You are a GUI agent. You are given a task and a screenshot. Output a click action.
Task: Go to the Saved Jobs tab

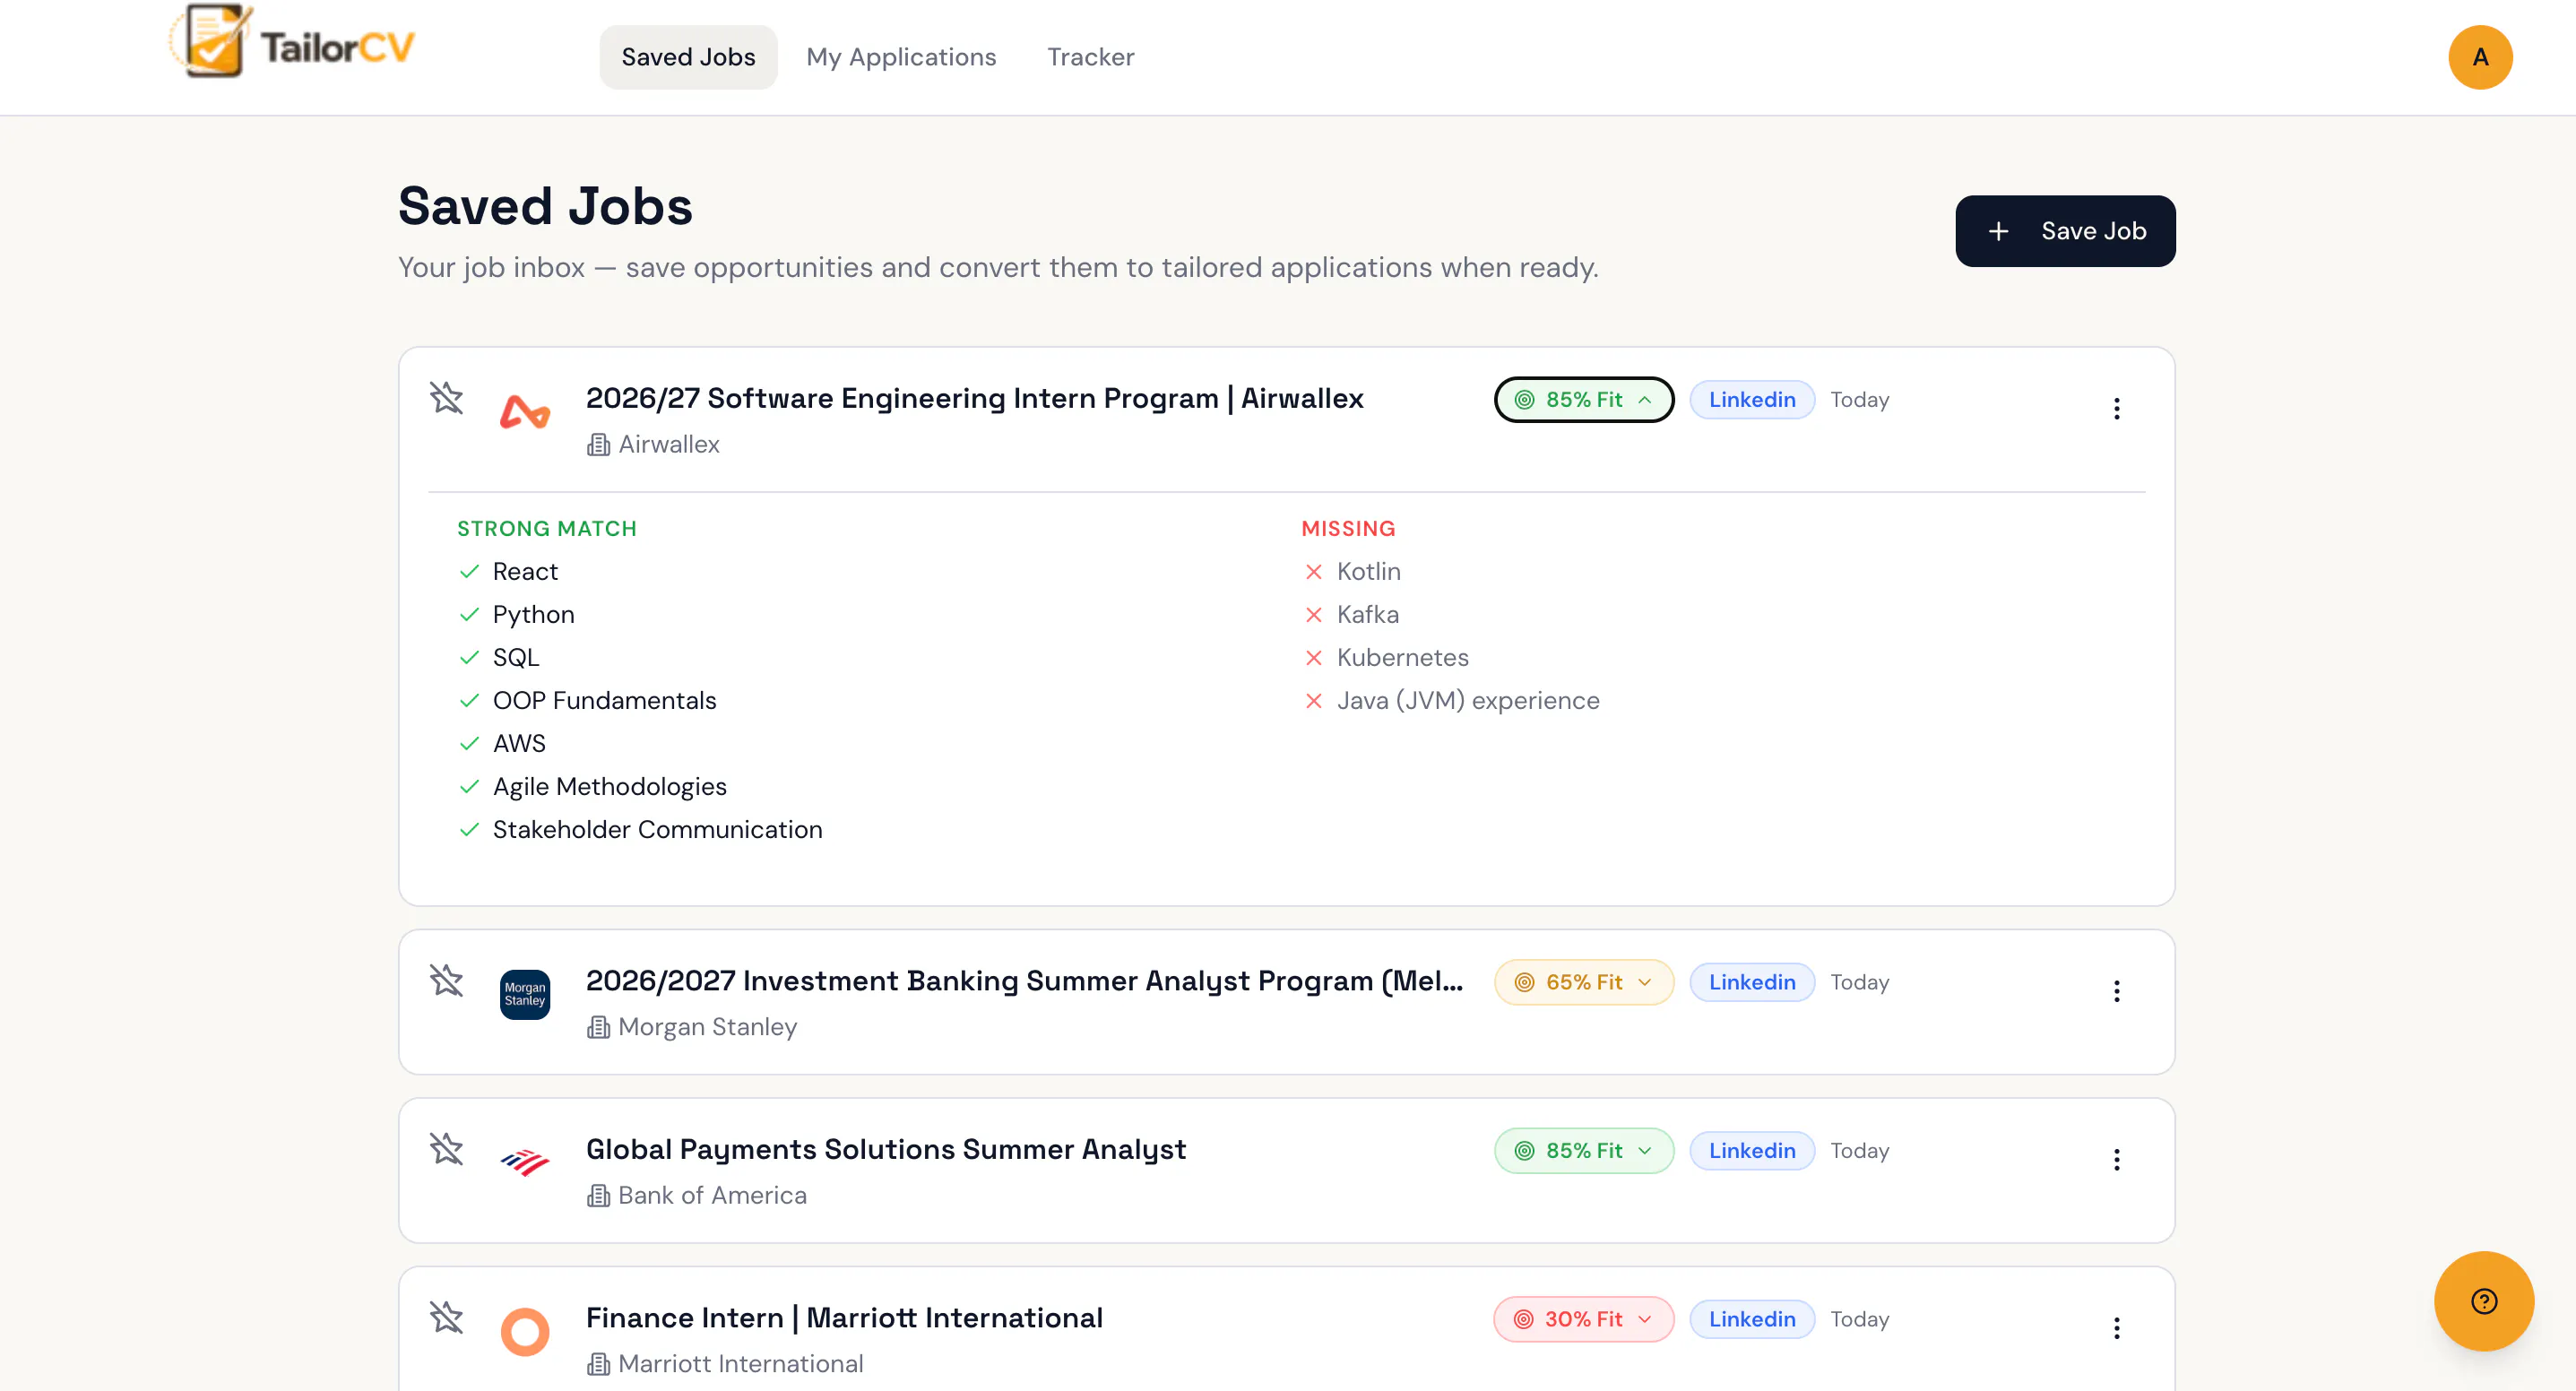pos(688,57)
